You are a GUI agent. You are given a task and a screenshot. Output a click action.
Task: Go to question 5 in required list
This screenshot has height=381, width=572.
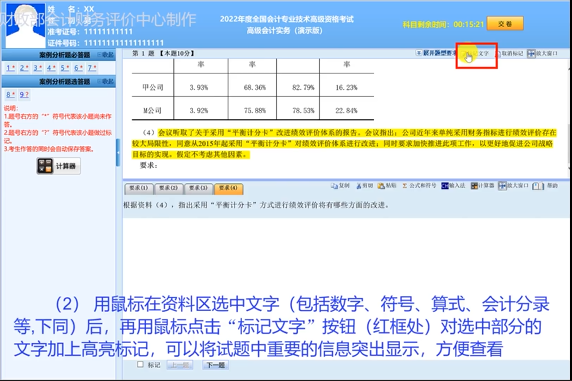pyautogui.click(x=65, y=68)
